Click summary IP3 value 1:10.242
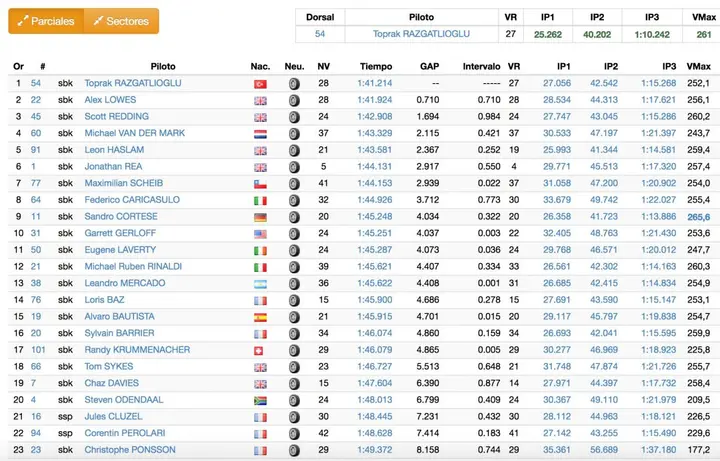Image resolution: width=720 pixels, height=461 pixels. coord(652,34)
